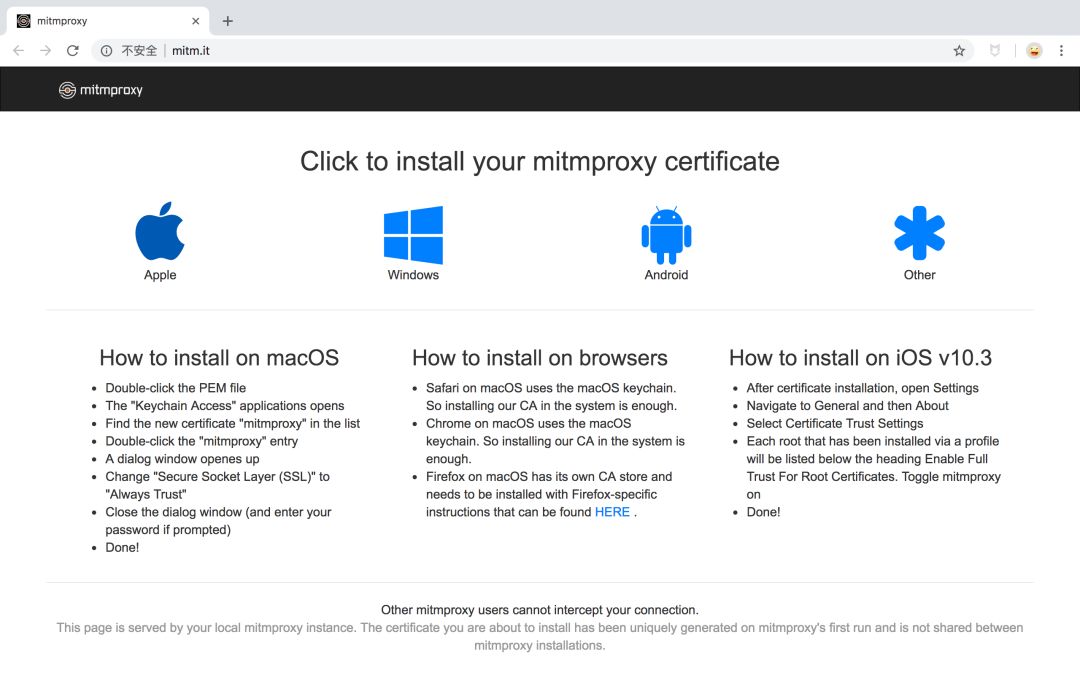Open Chrome three-dot menu
1080x675 pixels.
[1061, 50]
